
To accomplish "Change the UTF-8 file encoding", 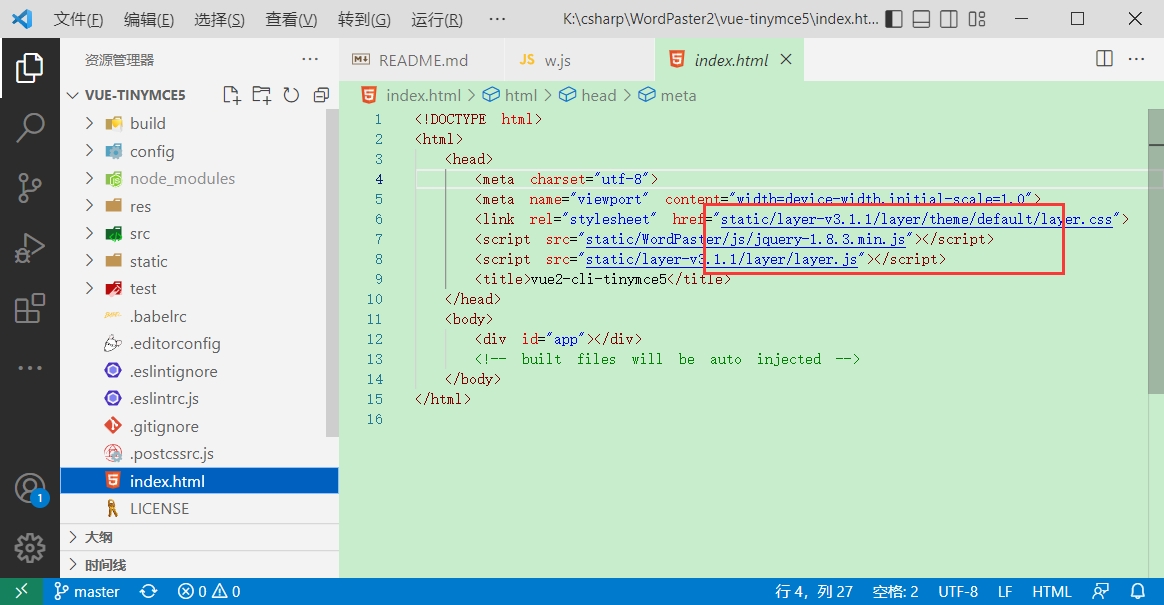I will coord(958,592).
